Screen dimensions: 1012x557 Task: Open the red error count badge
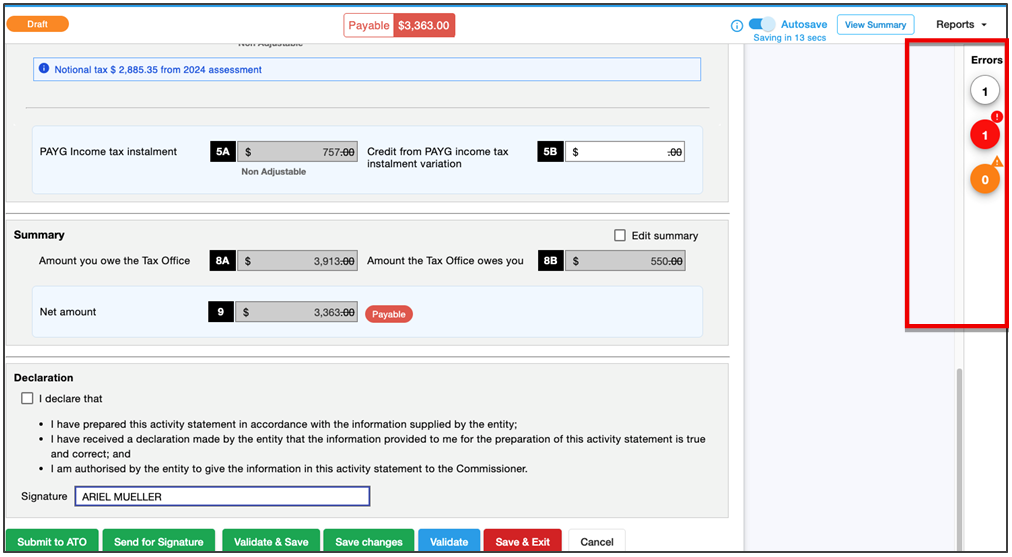point(984,135)
